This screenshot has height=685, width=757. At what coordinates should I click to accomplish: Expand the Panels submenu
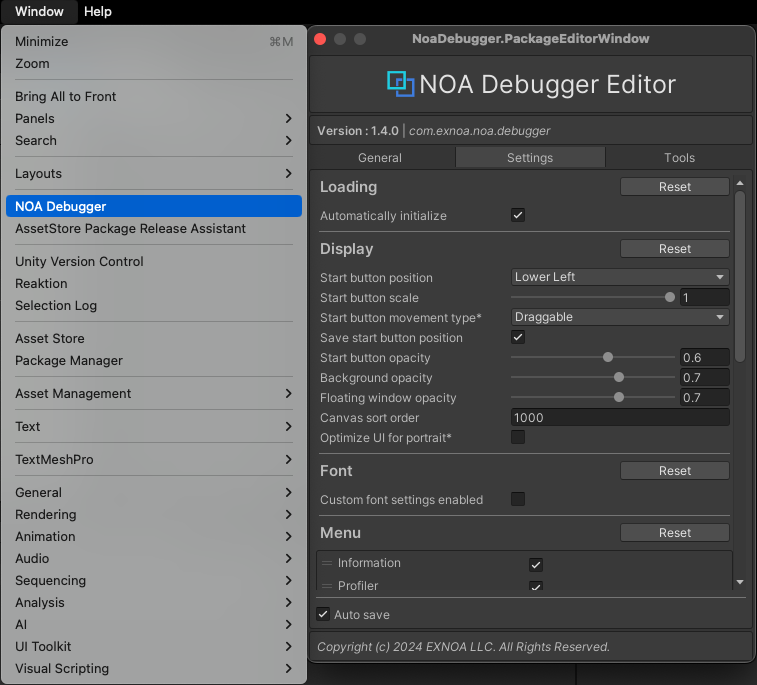click(154, 118)
